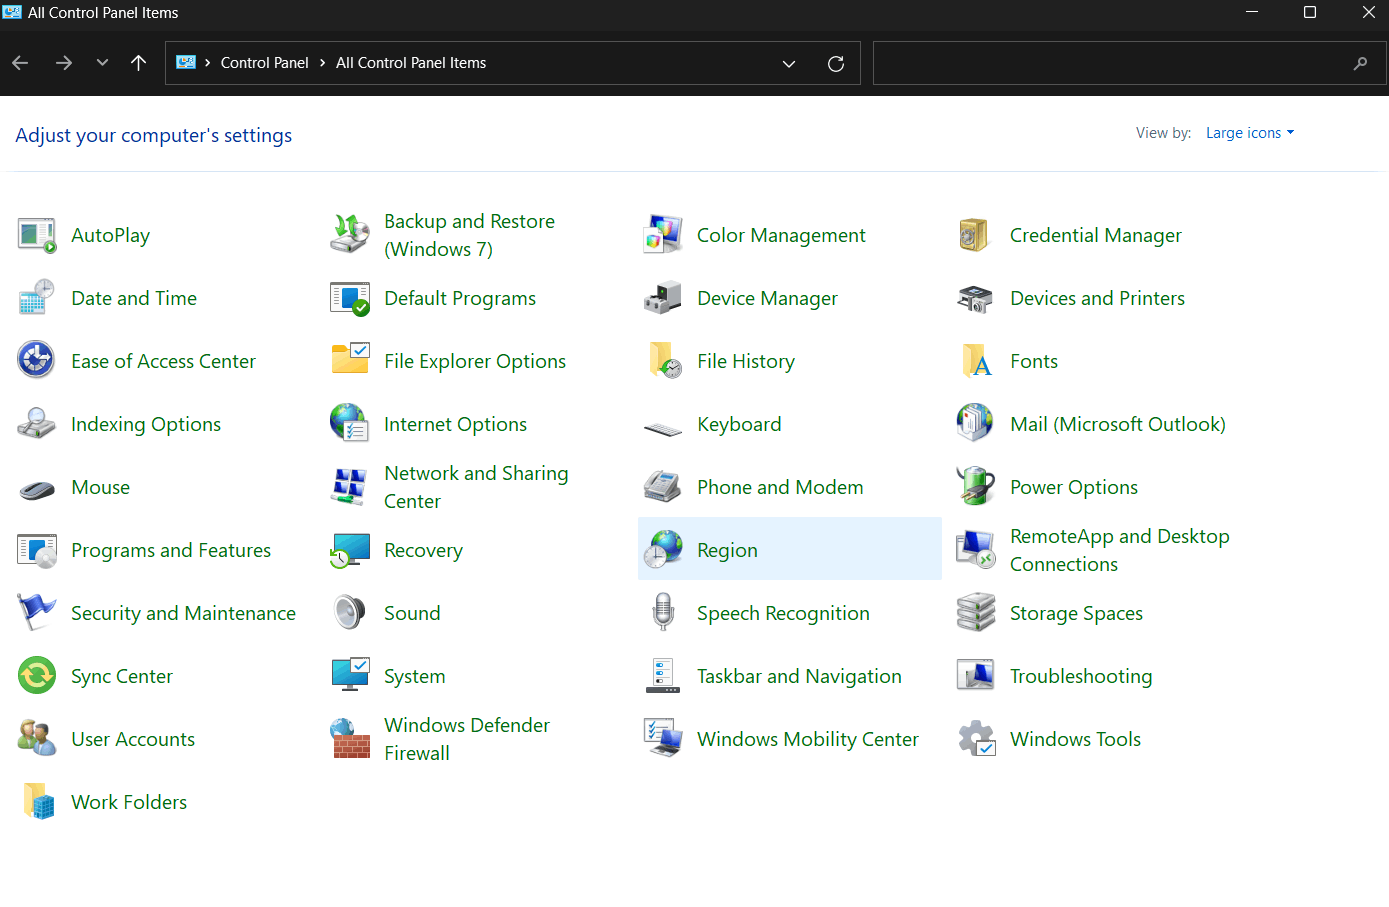Expand the recent locations chevron
Screen dimensions: 1389x907
102,63
